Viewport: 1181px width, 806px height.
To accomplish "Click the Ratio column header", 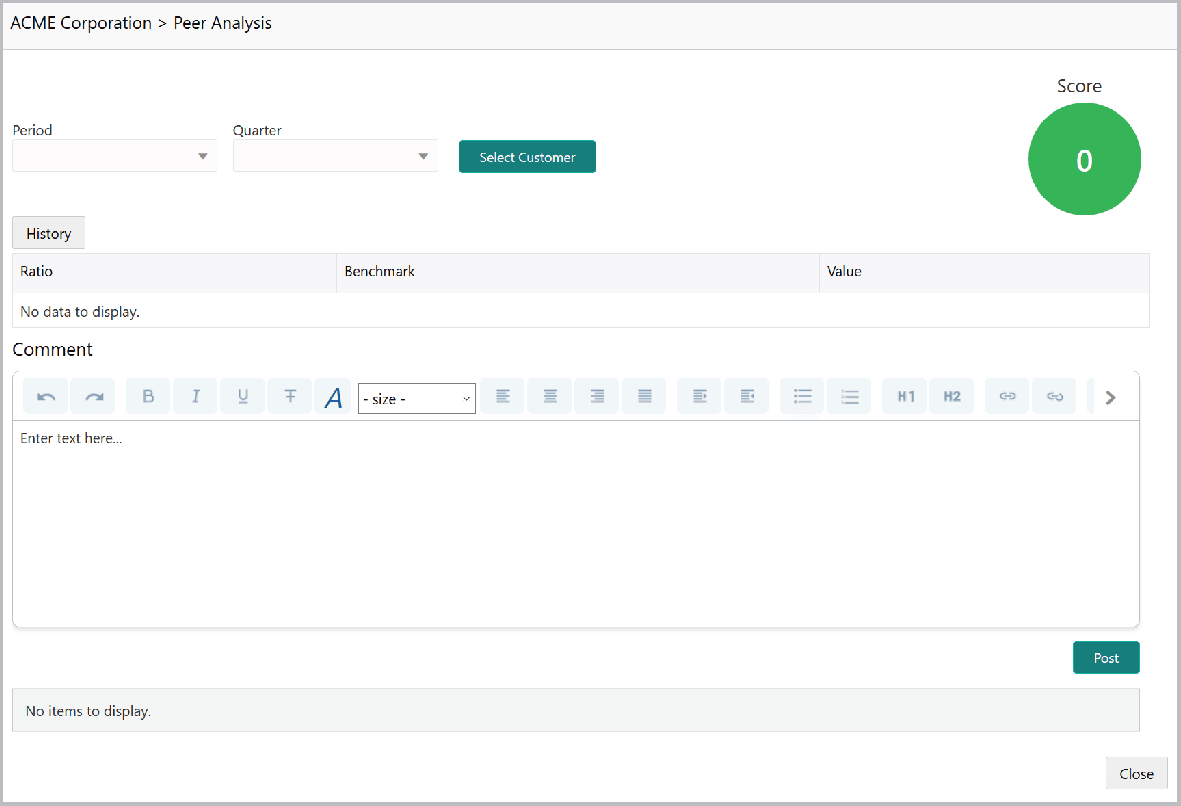I will click(174, 272).
